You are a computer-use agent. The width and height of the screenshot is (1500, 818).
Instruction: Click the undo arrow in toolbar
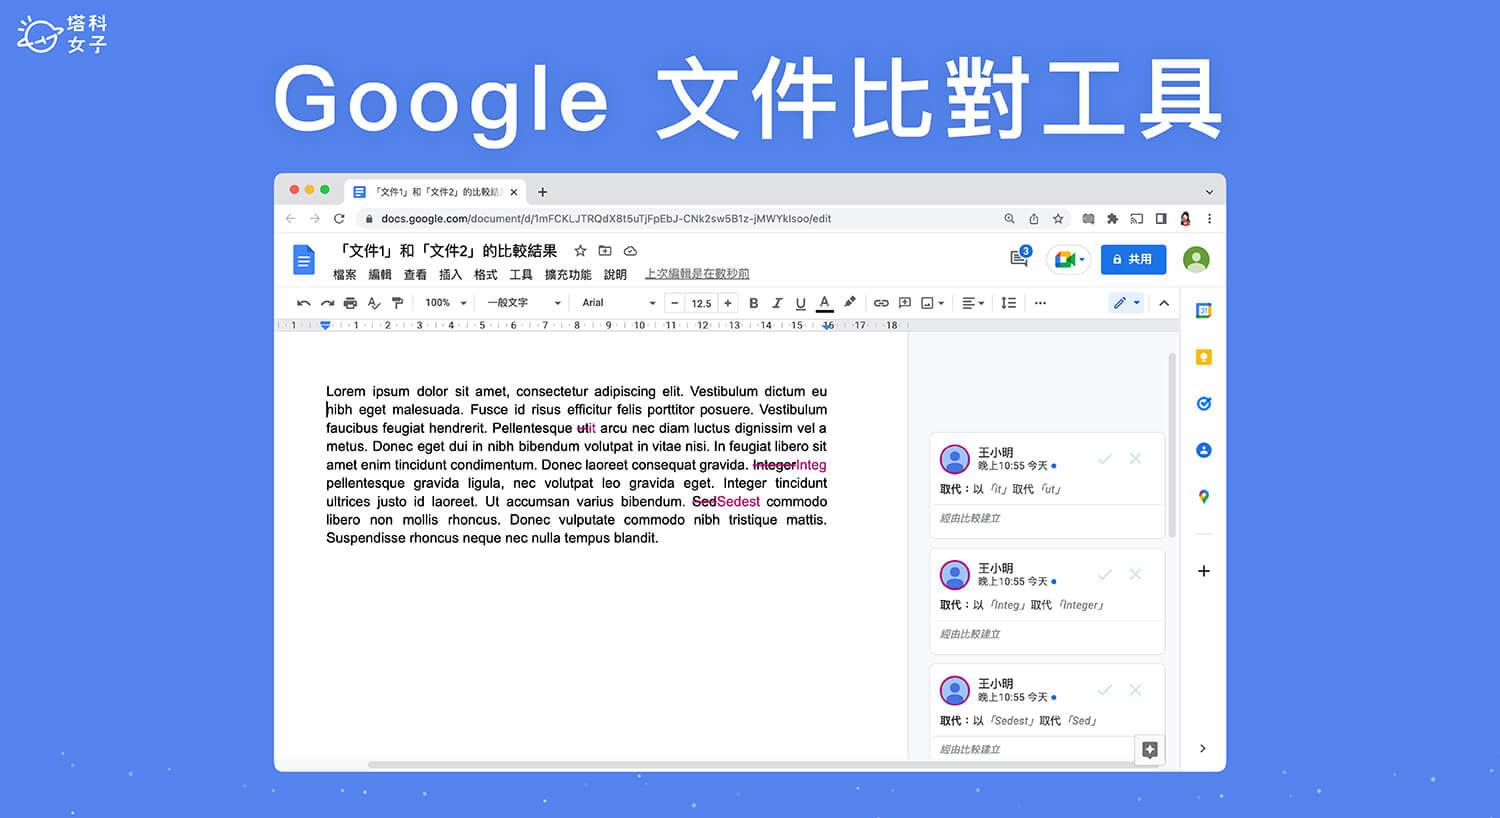304,303
